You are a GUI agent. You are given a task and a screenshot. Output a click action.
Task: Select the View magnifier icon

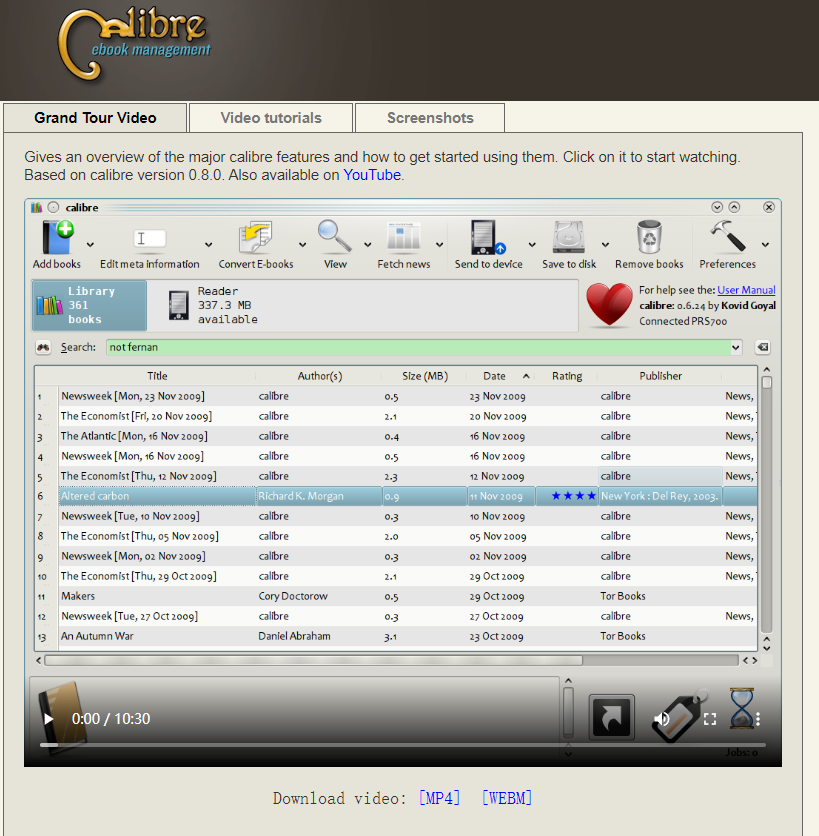(x=334, y=236)
